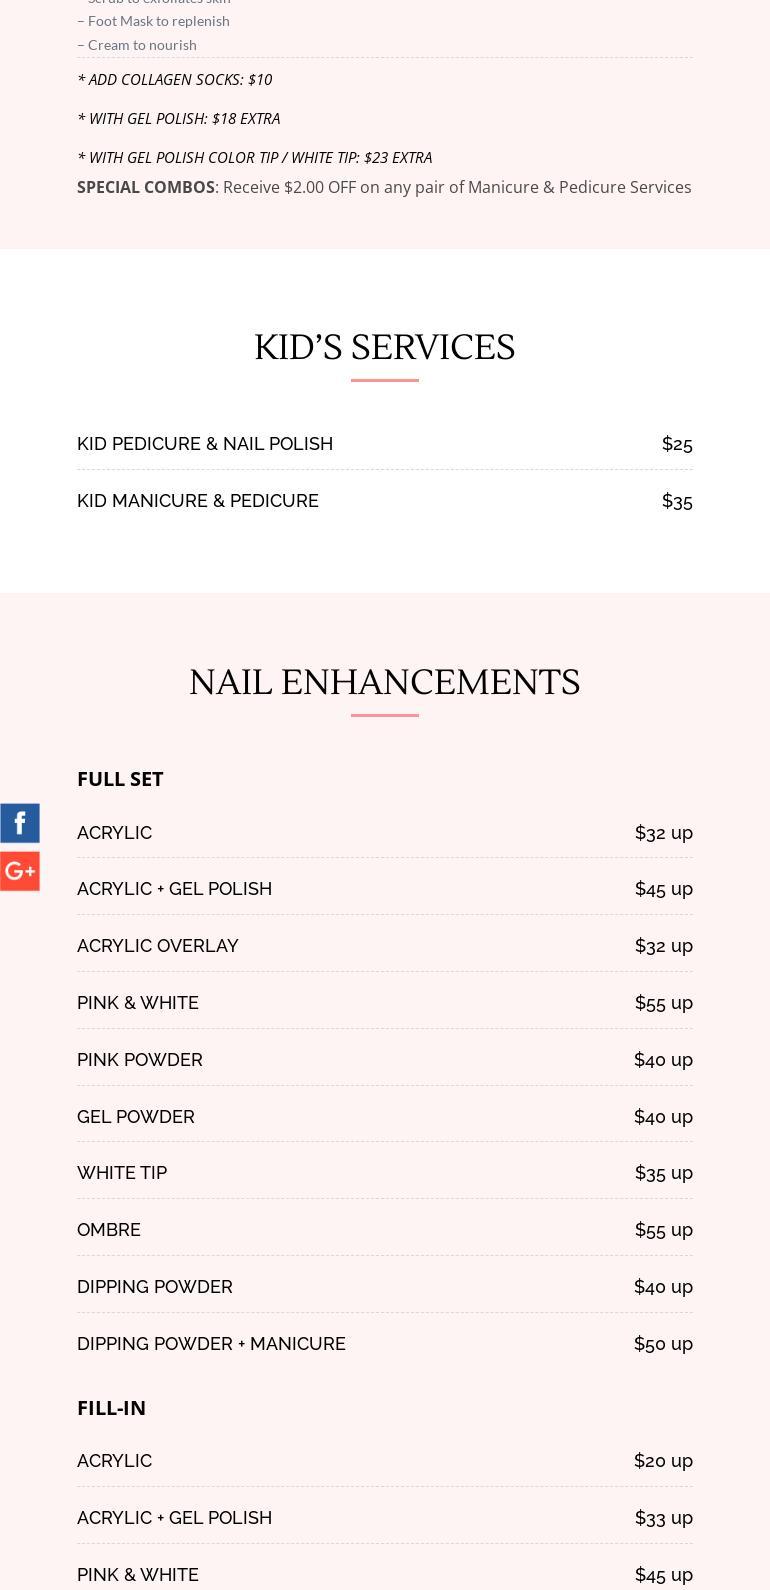Click the Ombre service entry
This screenshot has height=1590, width=770.
[109, 1229]
